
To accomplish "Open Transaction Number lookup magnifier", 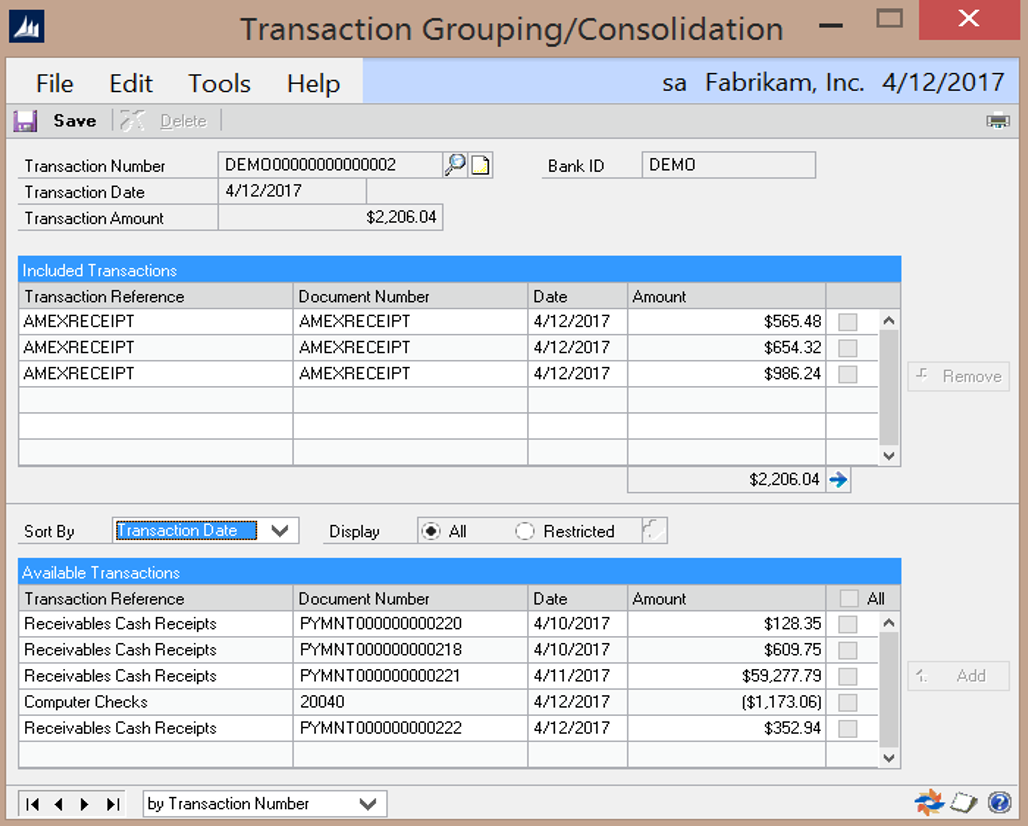I will coord(455,165).
